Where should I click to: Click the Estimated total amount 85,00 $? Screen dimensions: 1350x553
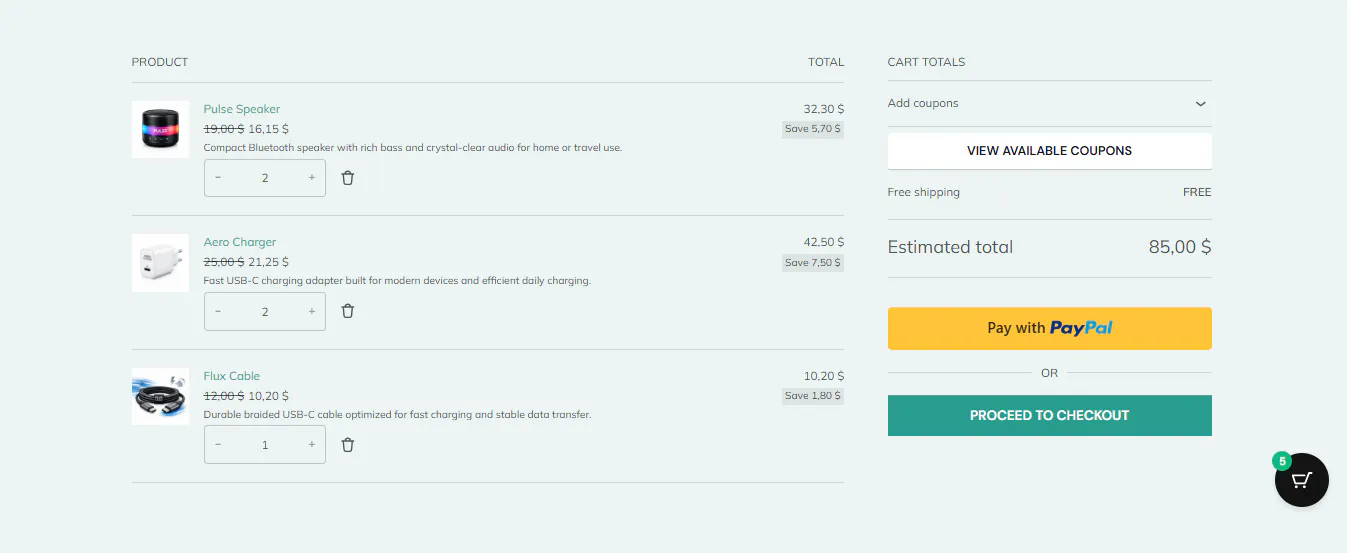click(1180, 247)
